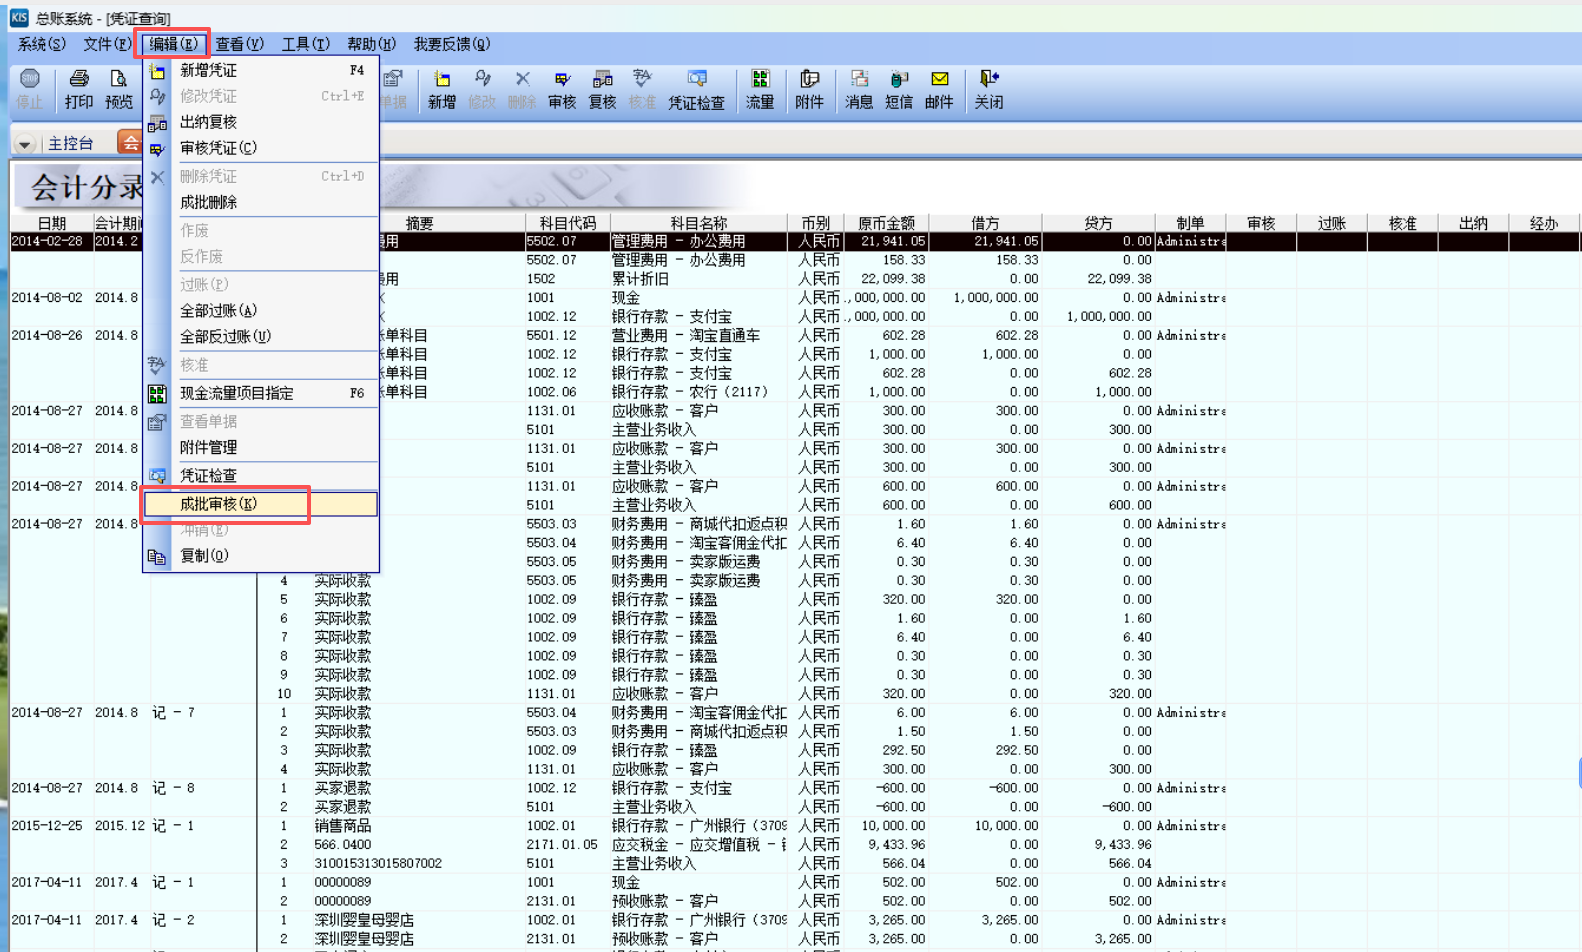This screenshot has height=952, width=1582.
Task: Choose 新增凭证 from the edit menu
Action: (x=208, y=70)
